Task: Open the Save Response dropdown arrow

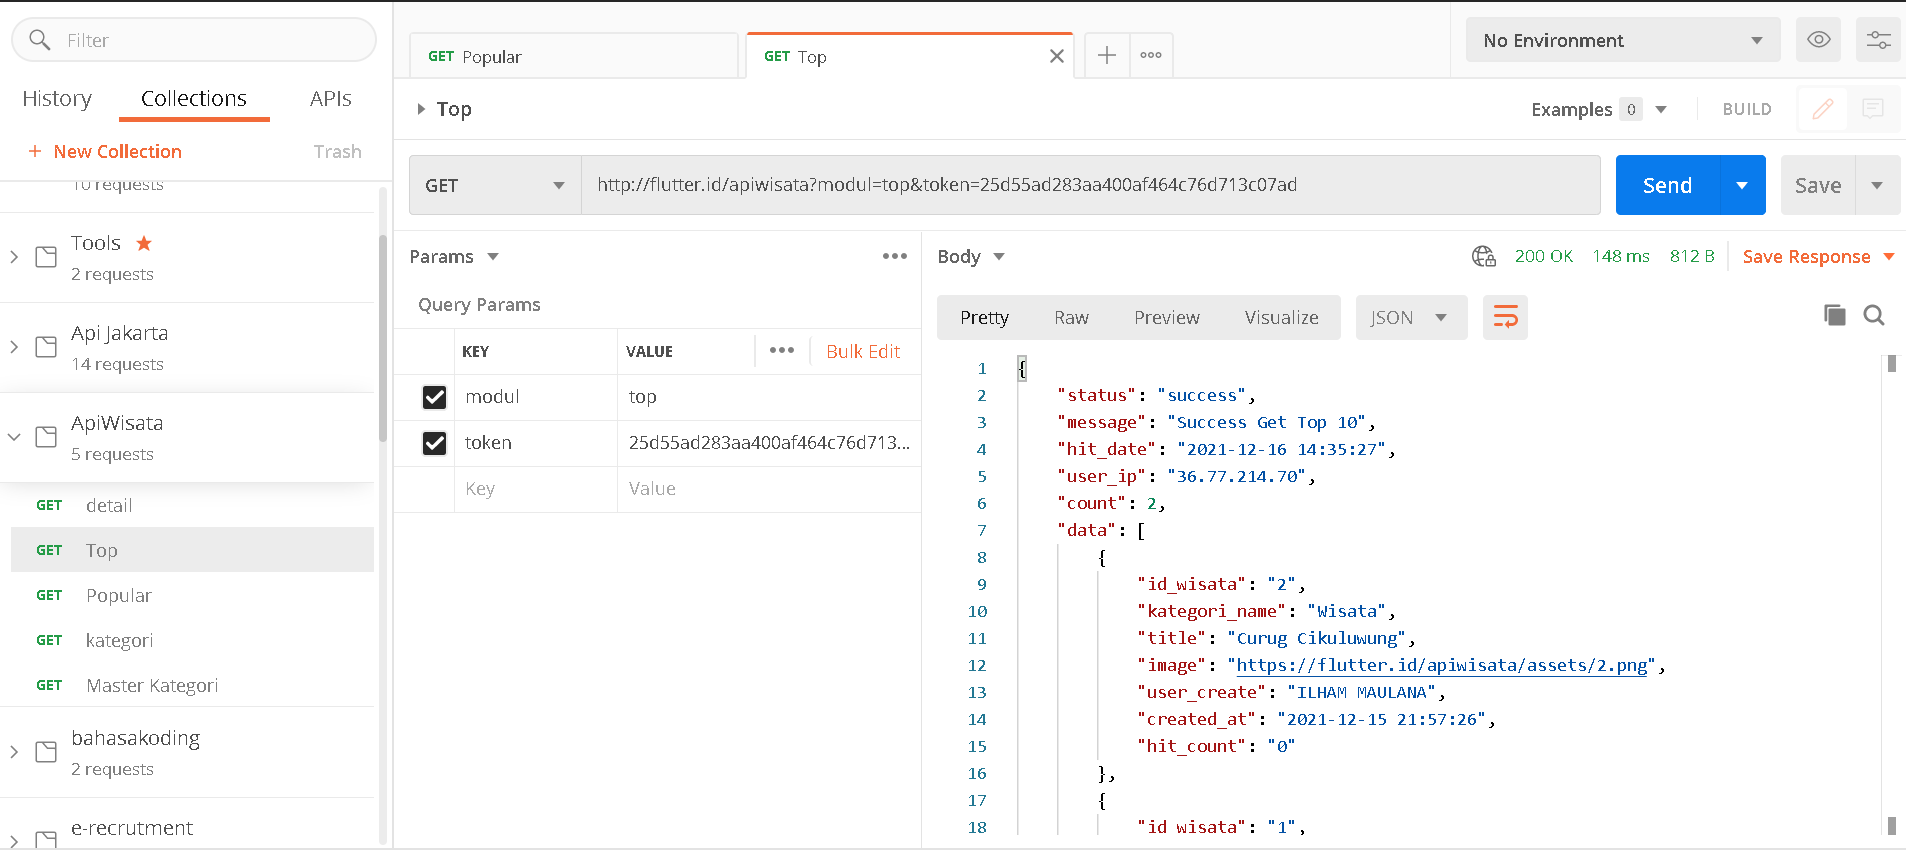Action: (x=1889, y=257)
